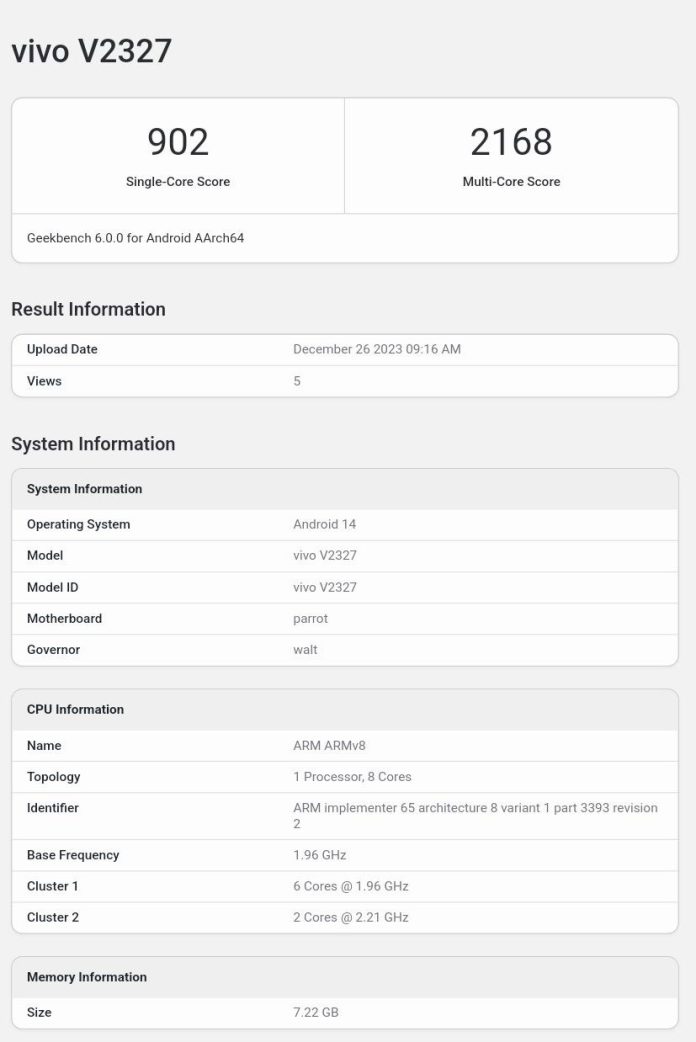Click the System Information table header

345,489
